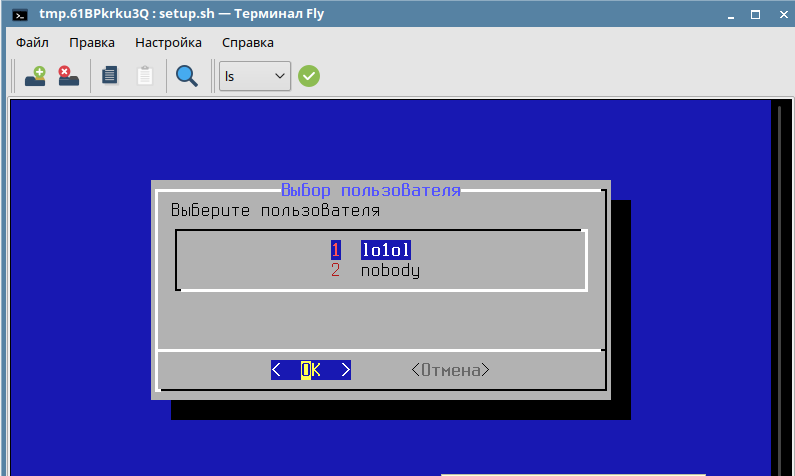This screenshot has height=476, width=795.
Task: Click the paste clipboard icon
Action: [144, 76]
